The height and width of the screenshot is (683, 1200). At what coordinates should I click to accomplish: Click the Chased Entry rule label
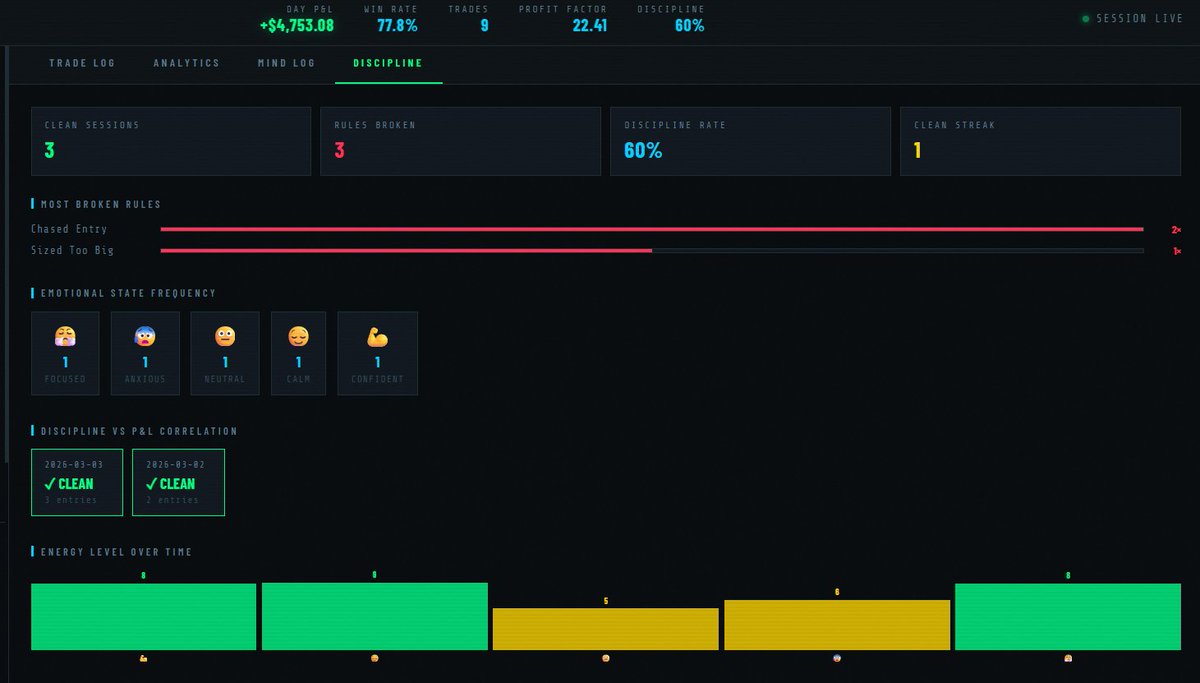69,229
